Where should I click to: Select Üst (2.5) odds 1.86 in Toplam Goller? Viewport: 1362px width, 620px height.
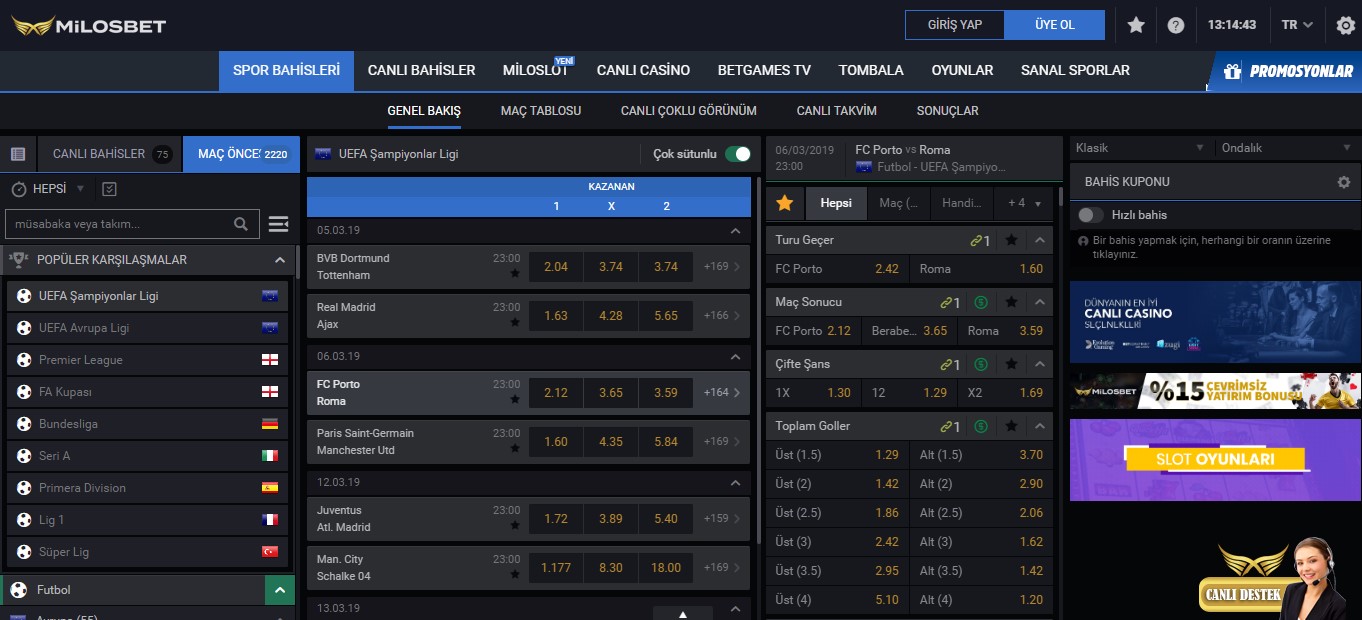pyautogui.click(x=838, y=513)
